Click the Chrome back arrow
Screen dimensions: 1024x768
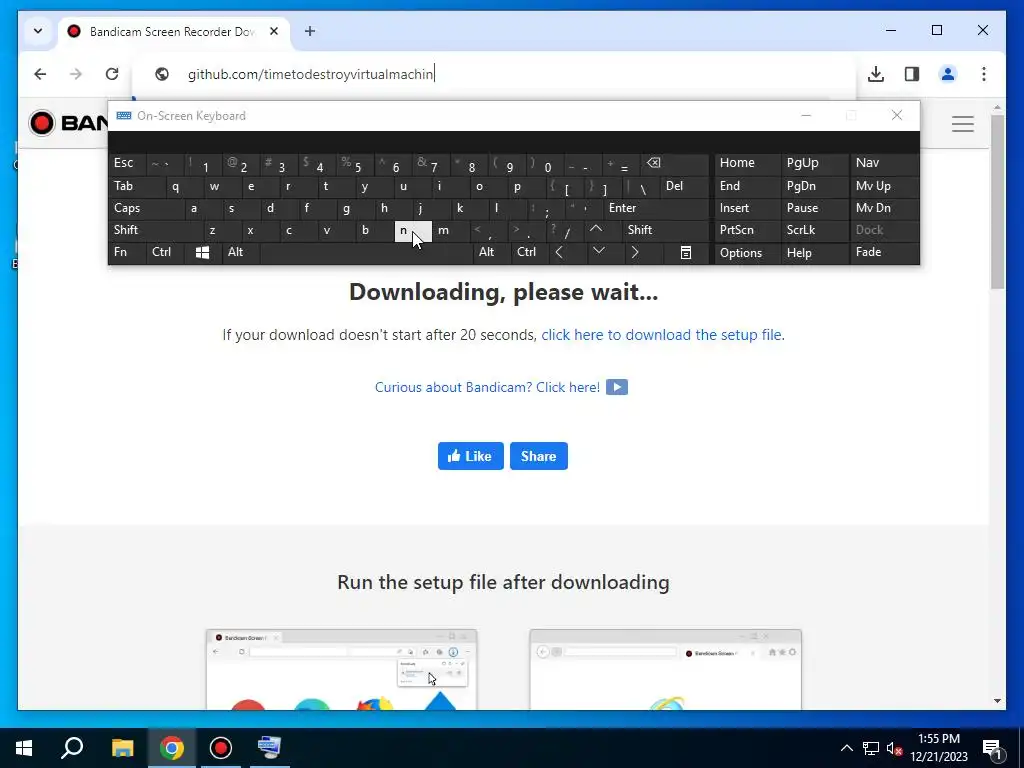(x=40, y=74)
